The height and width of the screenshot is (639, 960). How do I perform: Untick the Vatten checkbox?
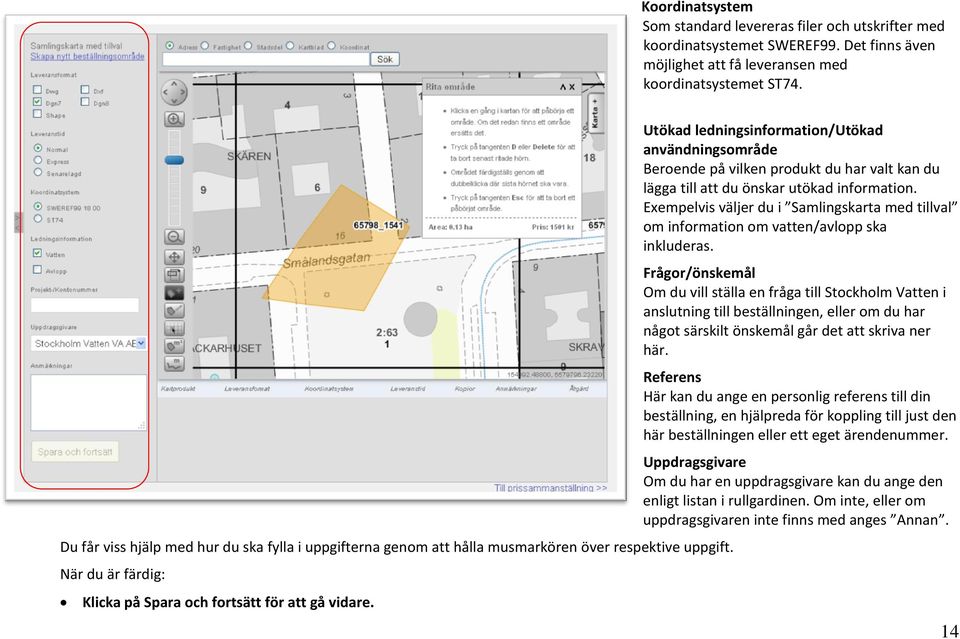click(x=37, y=253)
